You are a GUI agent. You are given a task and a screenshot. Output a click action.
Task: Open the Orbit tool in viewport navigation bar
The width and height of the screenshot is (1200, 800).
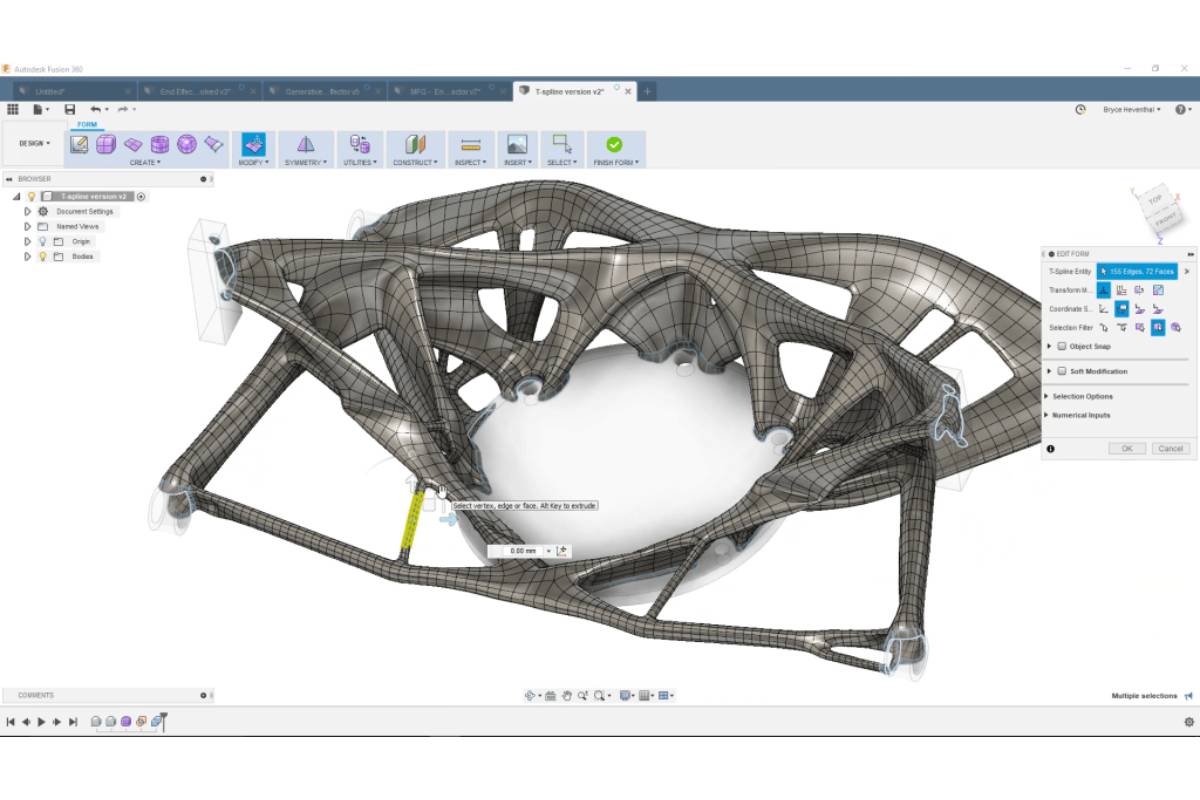[529, 694]
